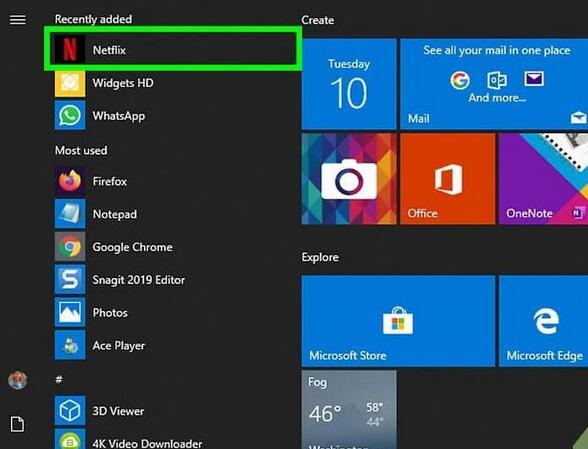588x449 pixels.
Task: Click 'And more...' in Mail tile
Action: (x=497, y=98)
